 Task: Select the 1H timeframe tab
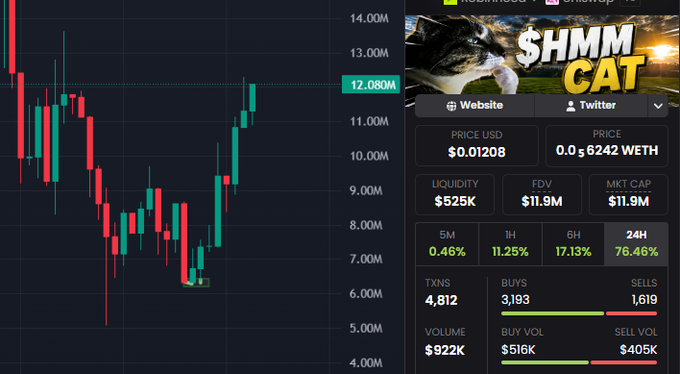coord(510,244)
